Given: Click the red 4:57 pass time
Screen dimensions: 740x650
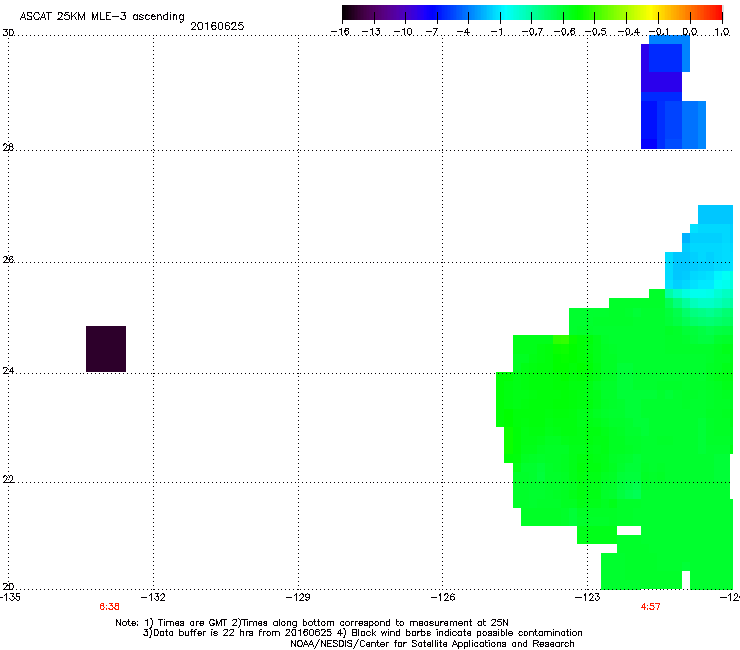Looking at the screenshot, I should click(650, 607).
